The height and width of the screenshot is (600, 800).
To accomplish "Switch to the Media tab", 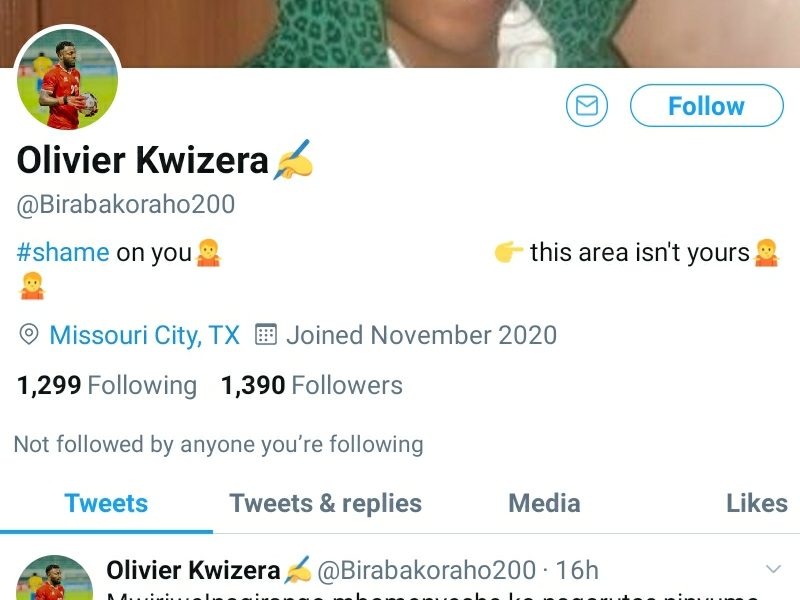I will point(544,503).
